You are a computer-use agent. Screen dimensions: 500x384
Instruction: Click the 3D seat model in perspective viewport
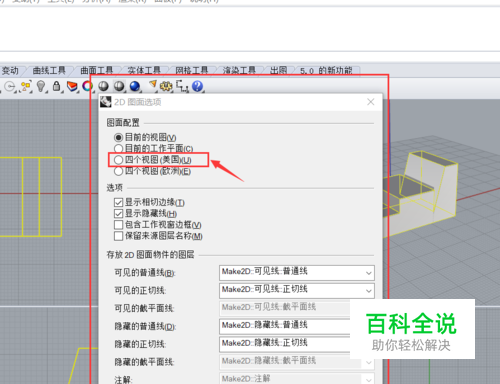coord(420,193)
